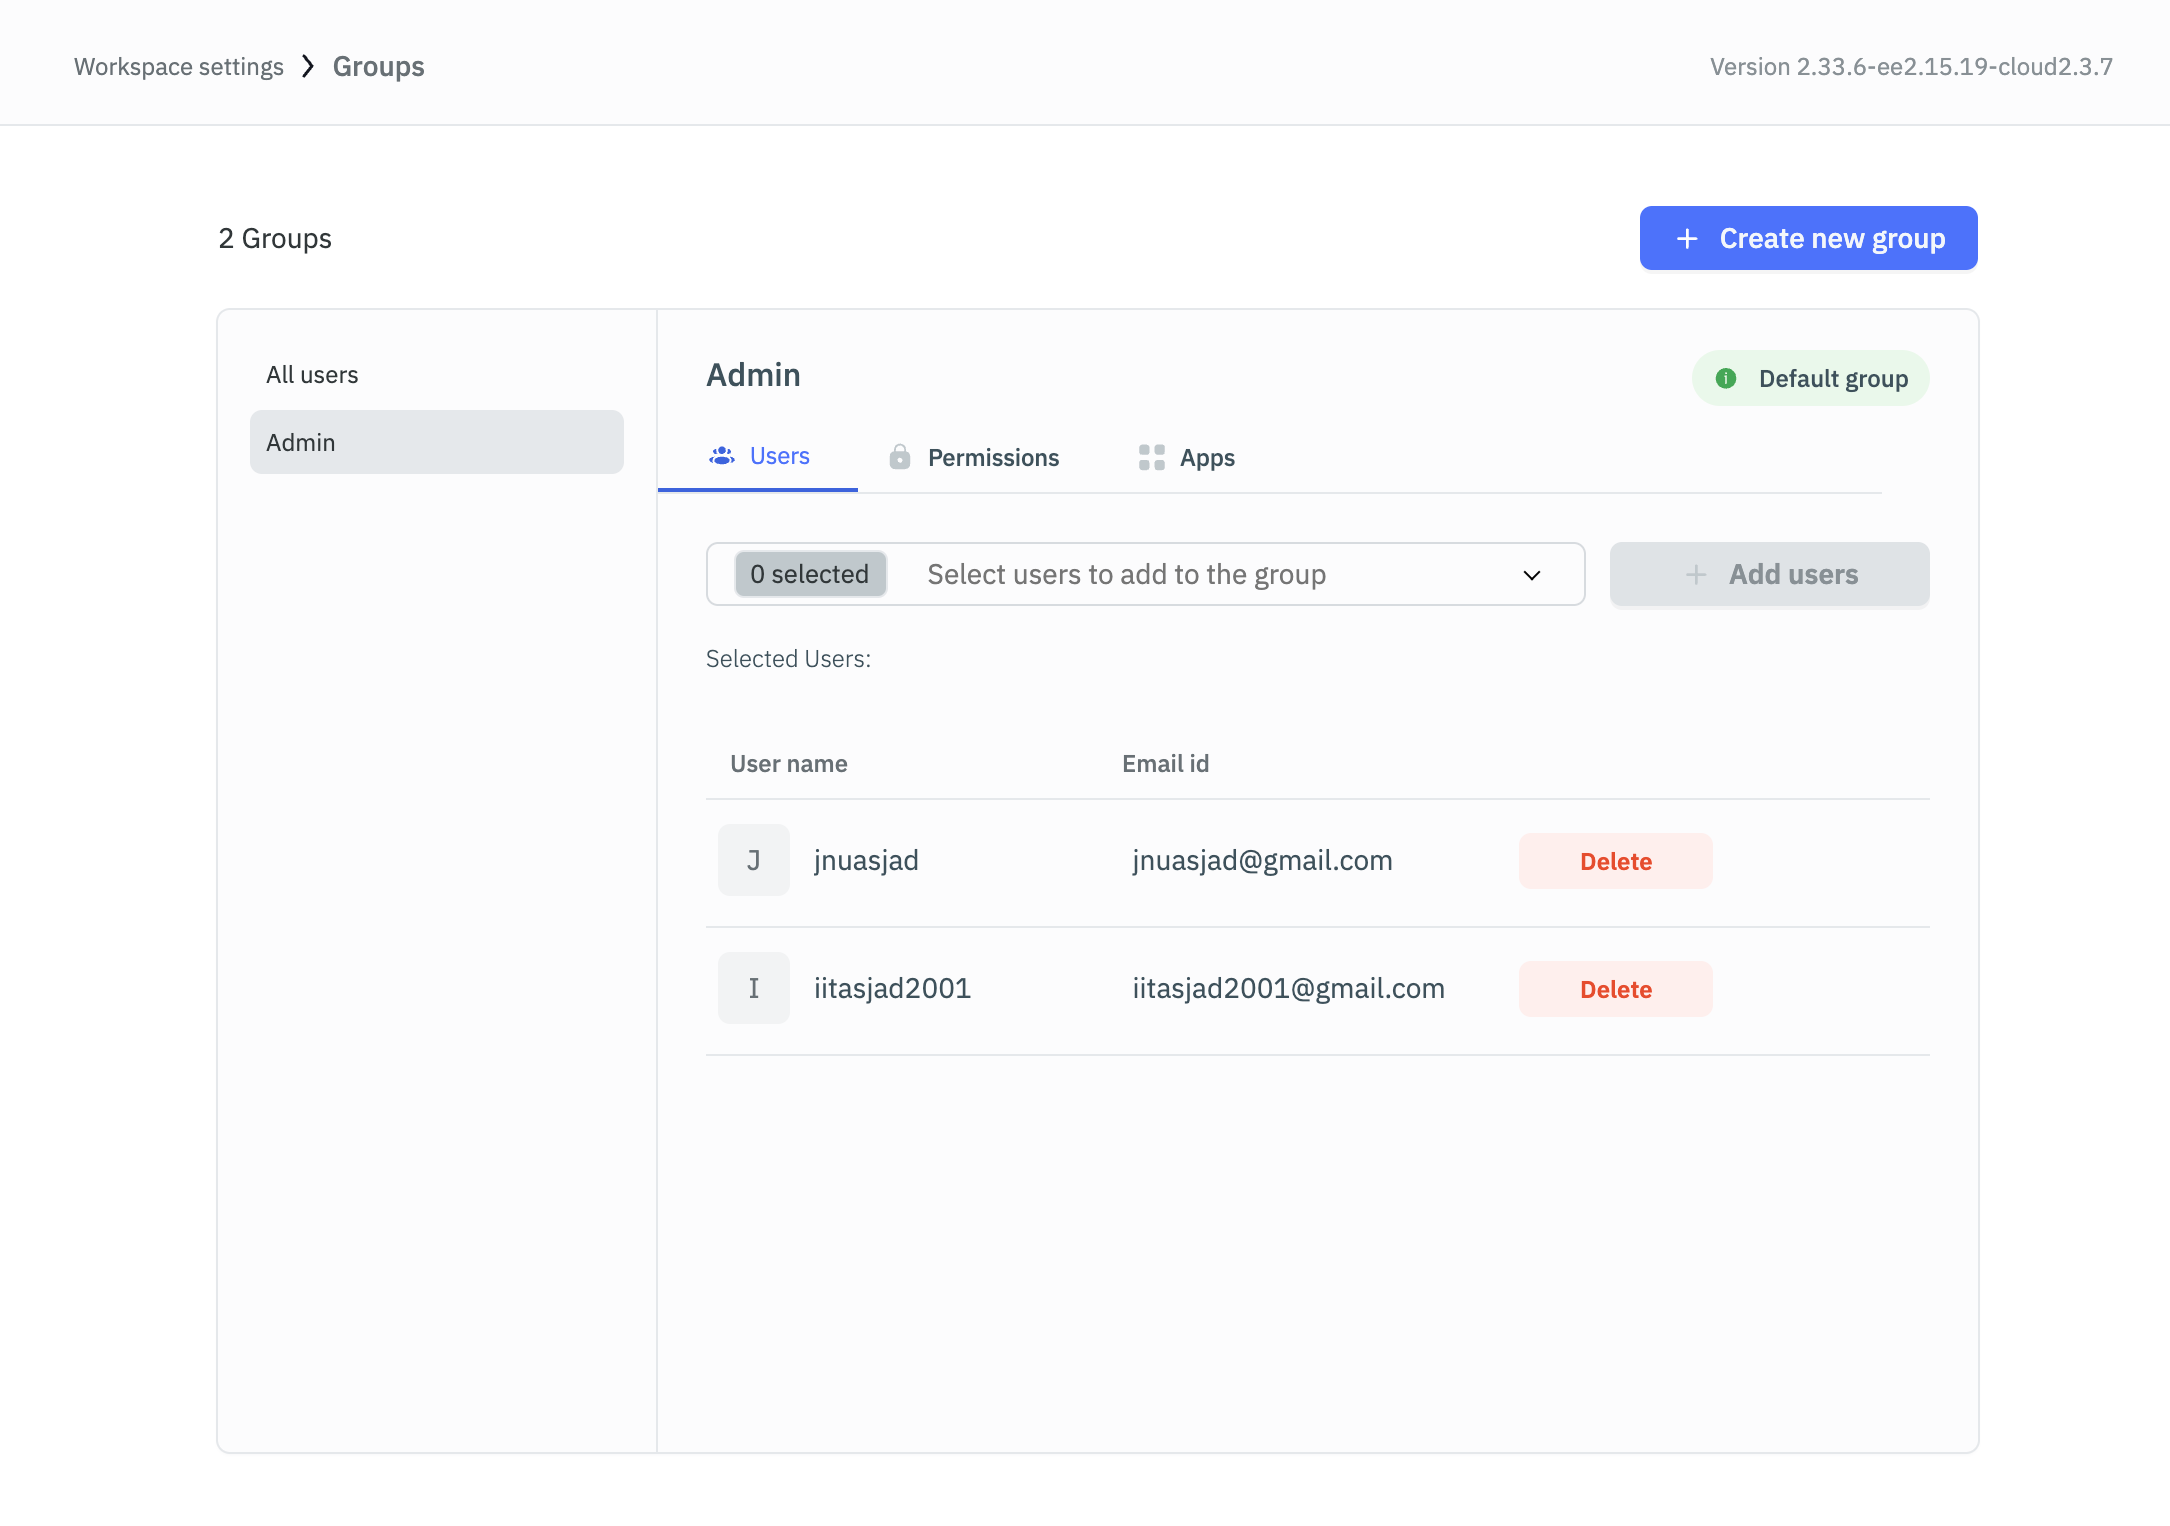Click the I avatar for iitasjad2001
Viewport: 2170px width, 1526px height.
coord(753,988)
